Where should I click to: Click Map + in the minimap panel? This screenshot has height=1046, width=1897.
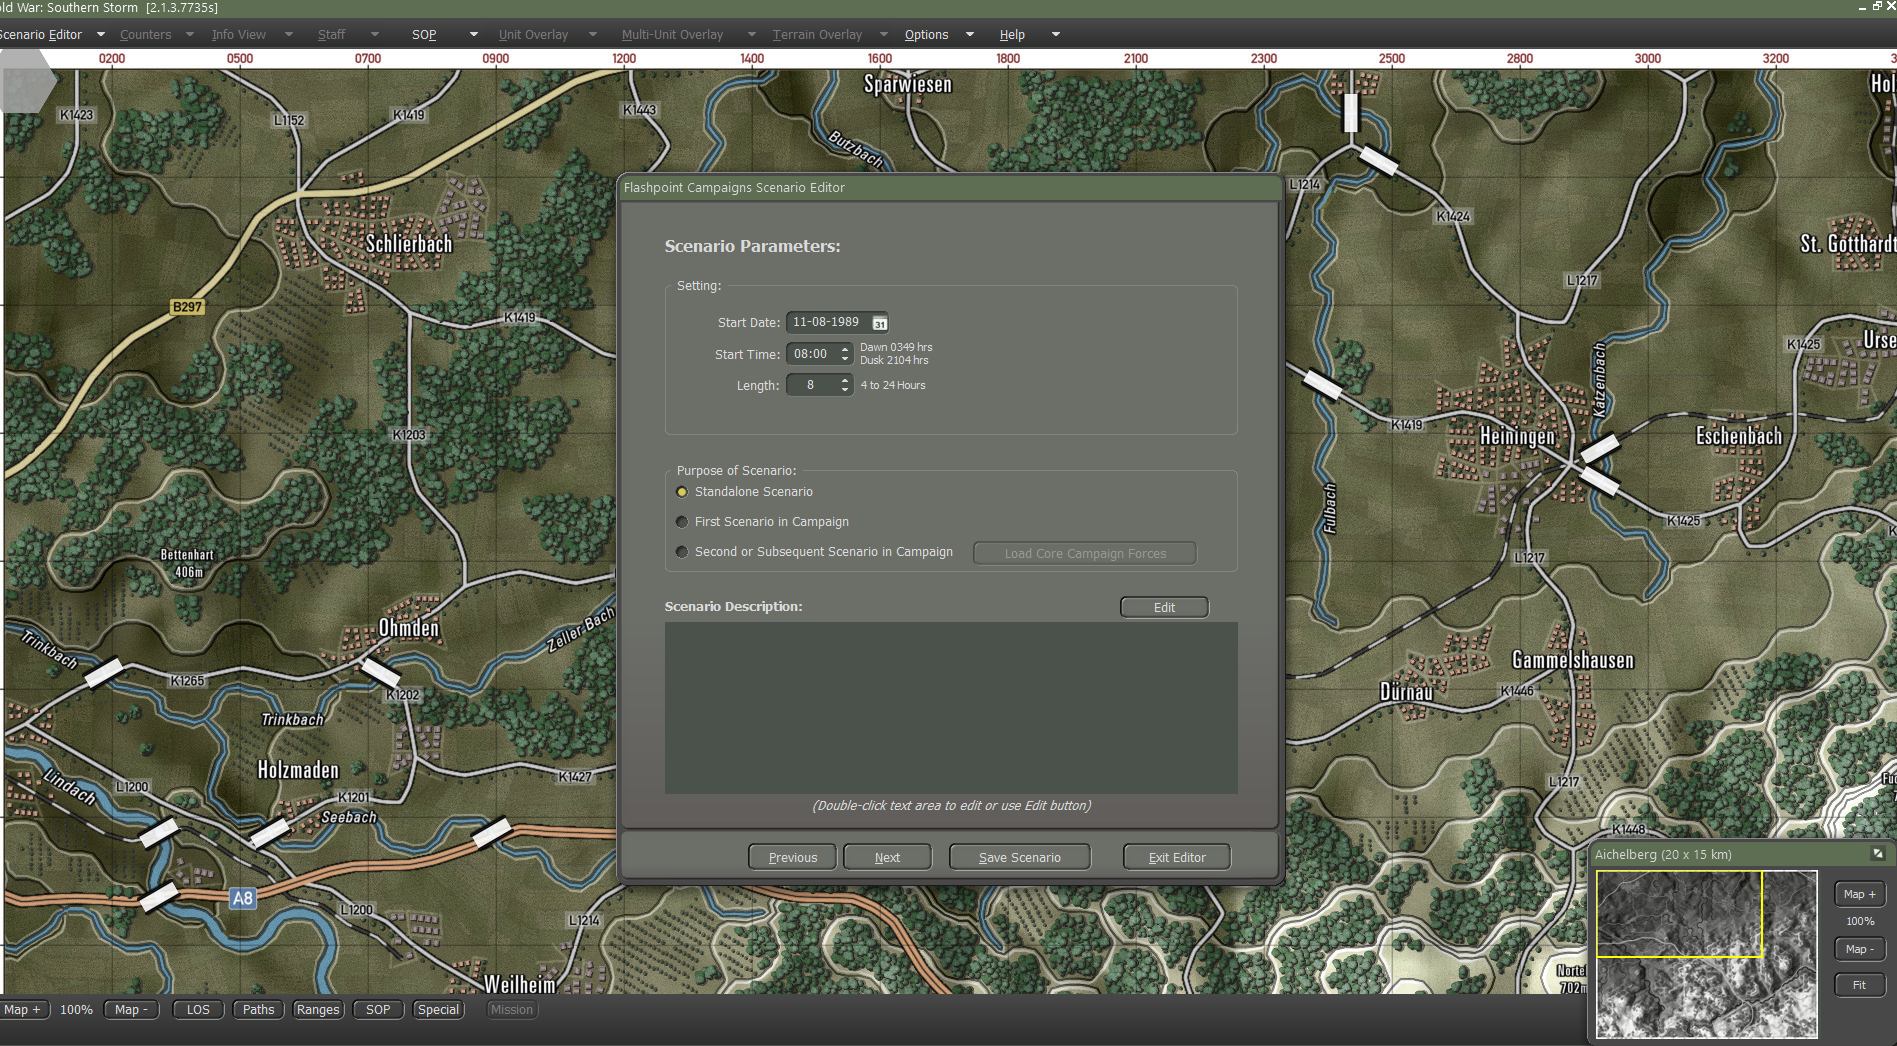pos(1860,894)
